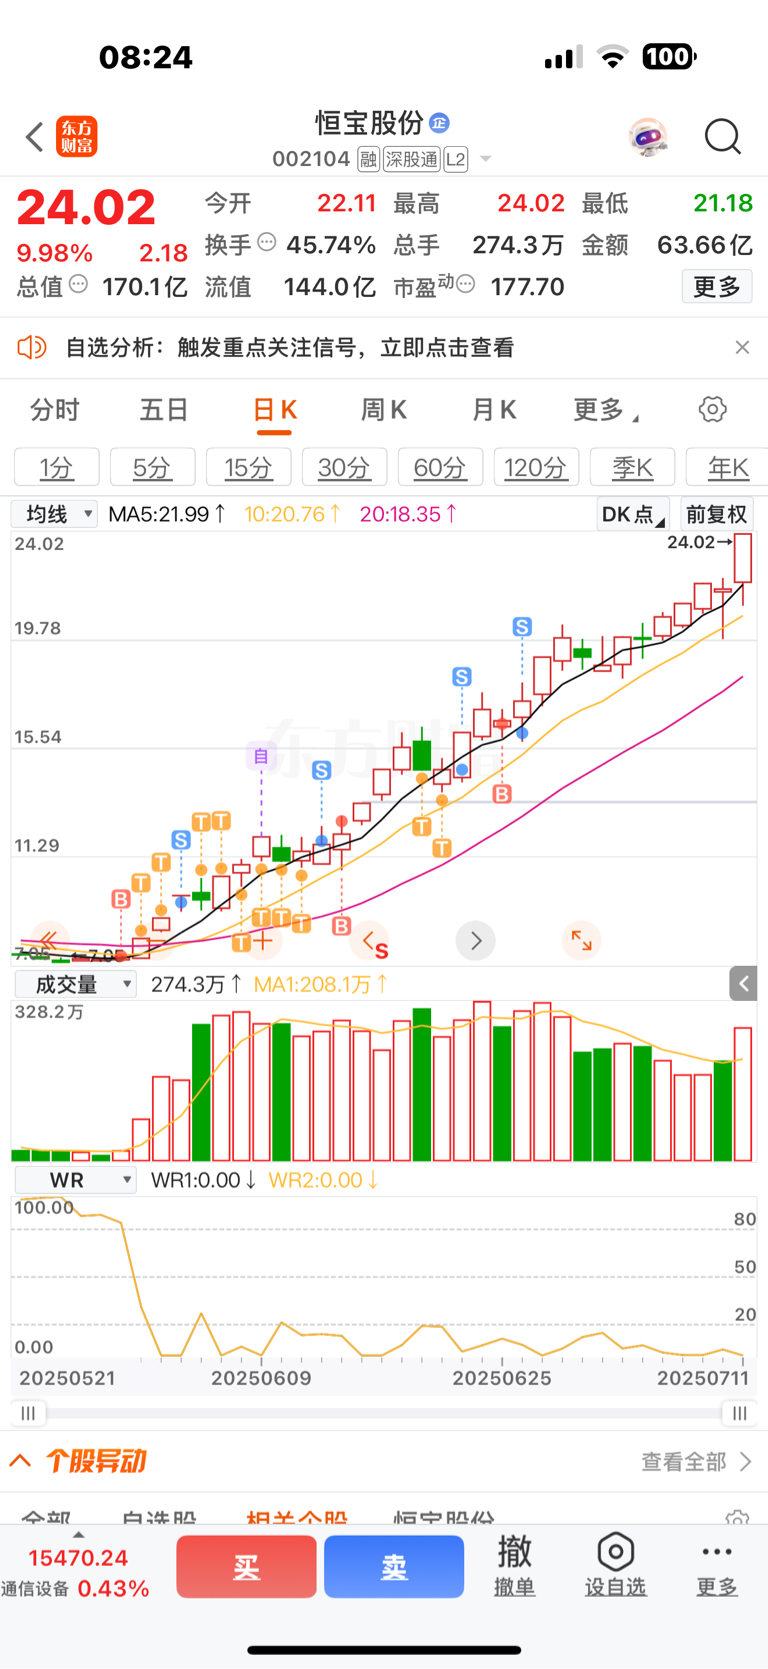Tap the left arrow S chart button
768x1669 pixels.
[x=371, y=941]
